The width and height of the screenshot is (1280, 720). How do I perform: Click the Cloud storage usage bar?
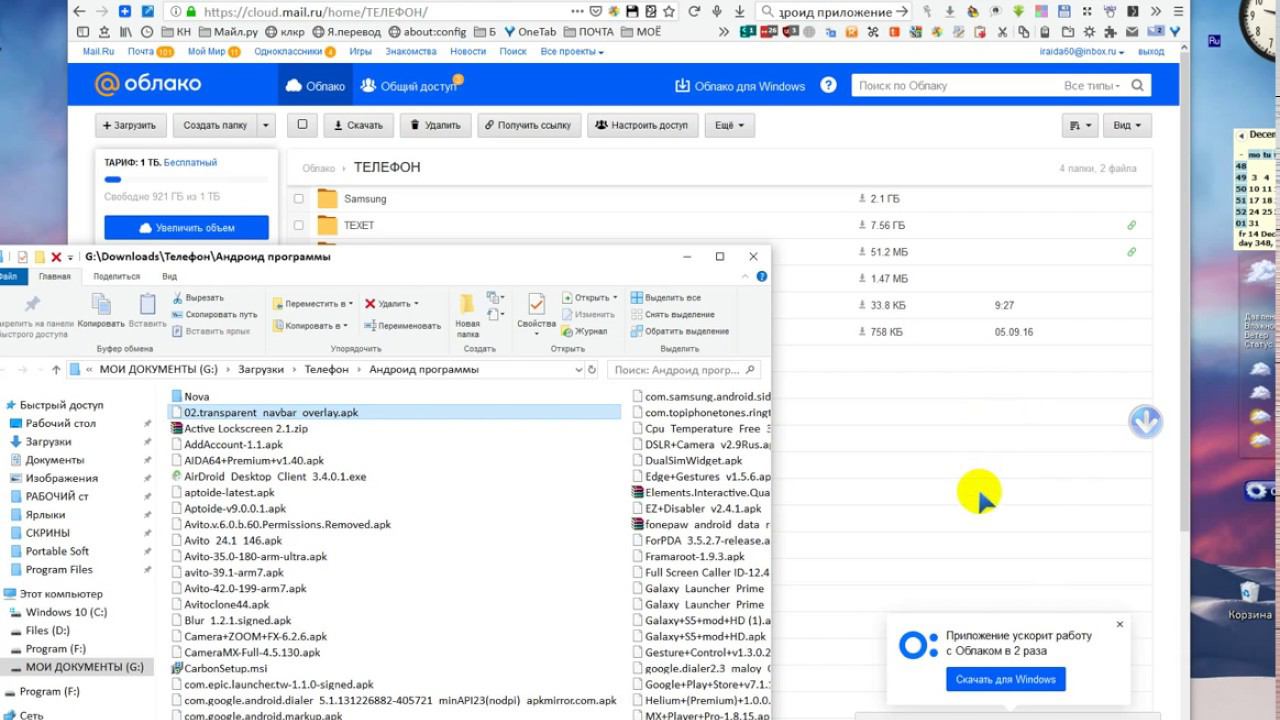coord(186,180)
